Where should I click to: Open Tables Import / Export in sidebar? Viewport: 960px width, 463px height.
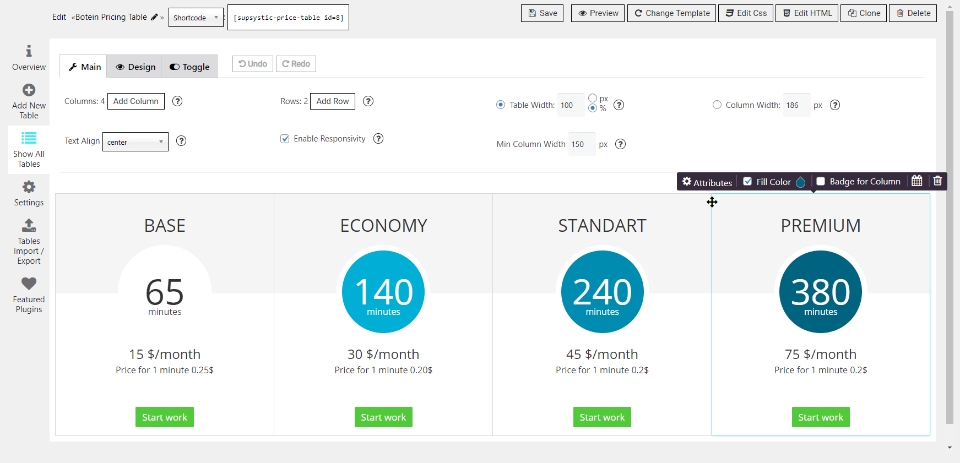[29, 225]
